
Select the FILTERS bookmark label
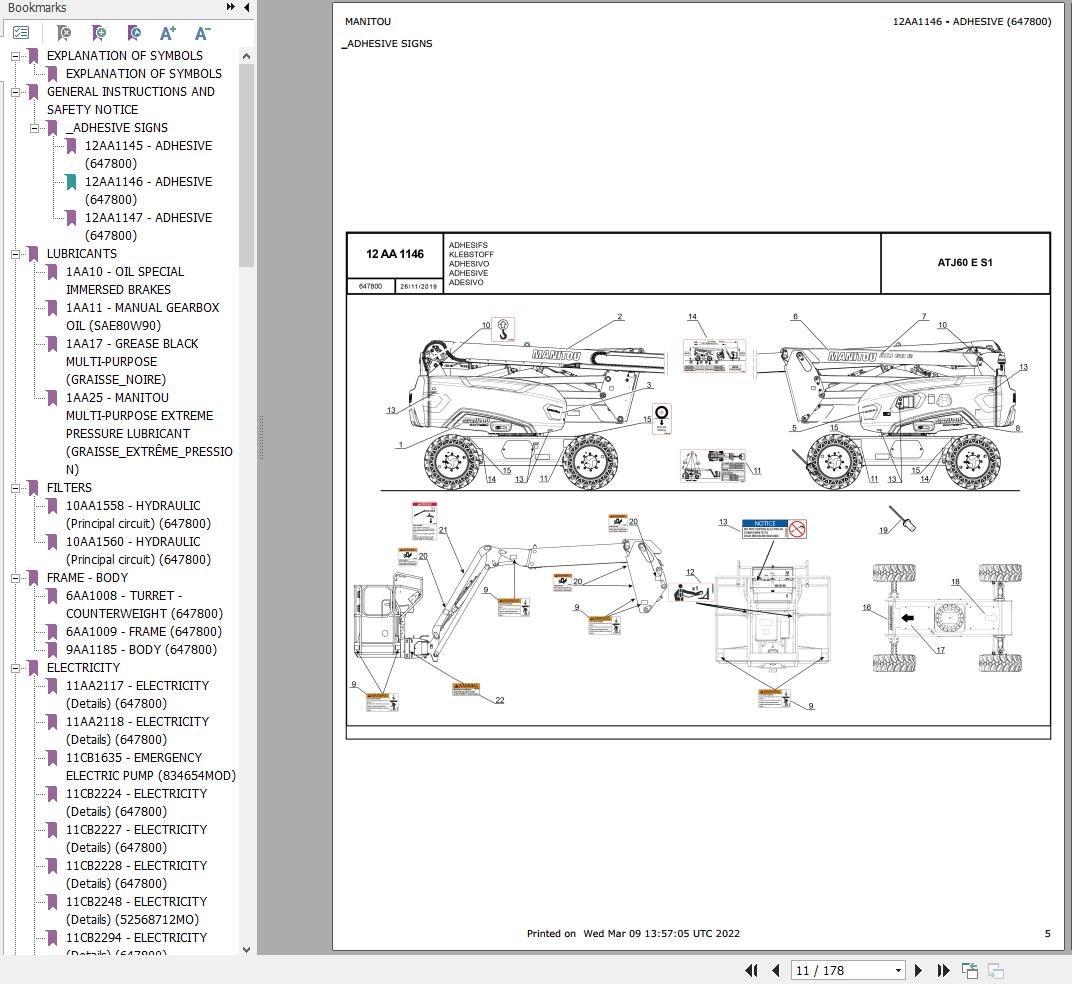(x=69, y=488)
